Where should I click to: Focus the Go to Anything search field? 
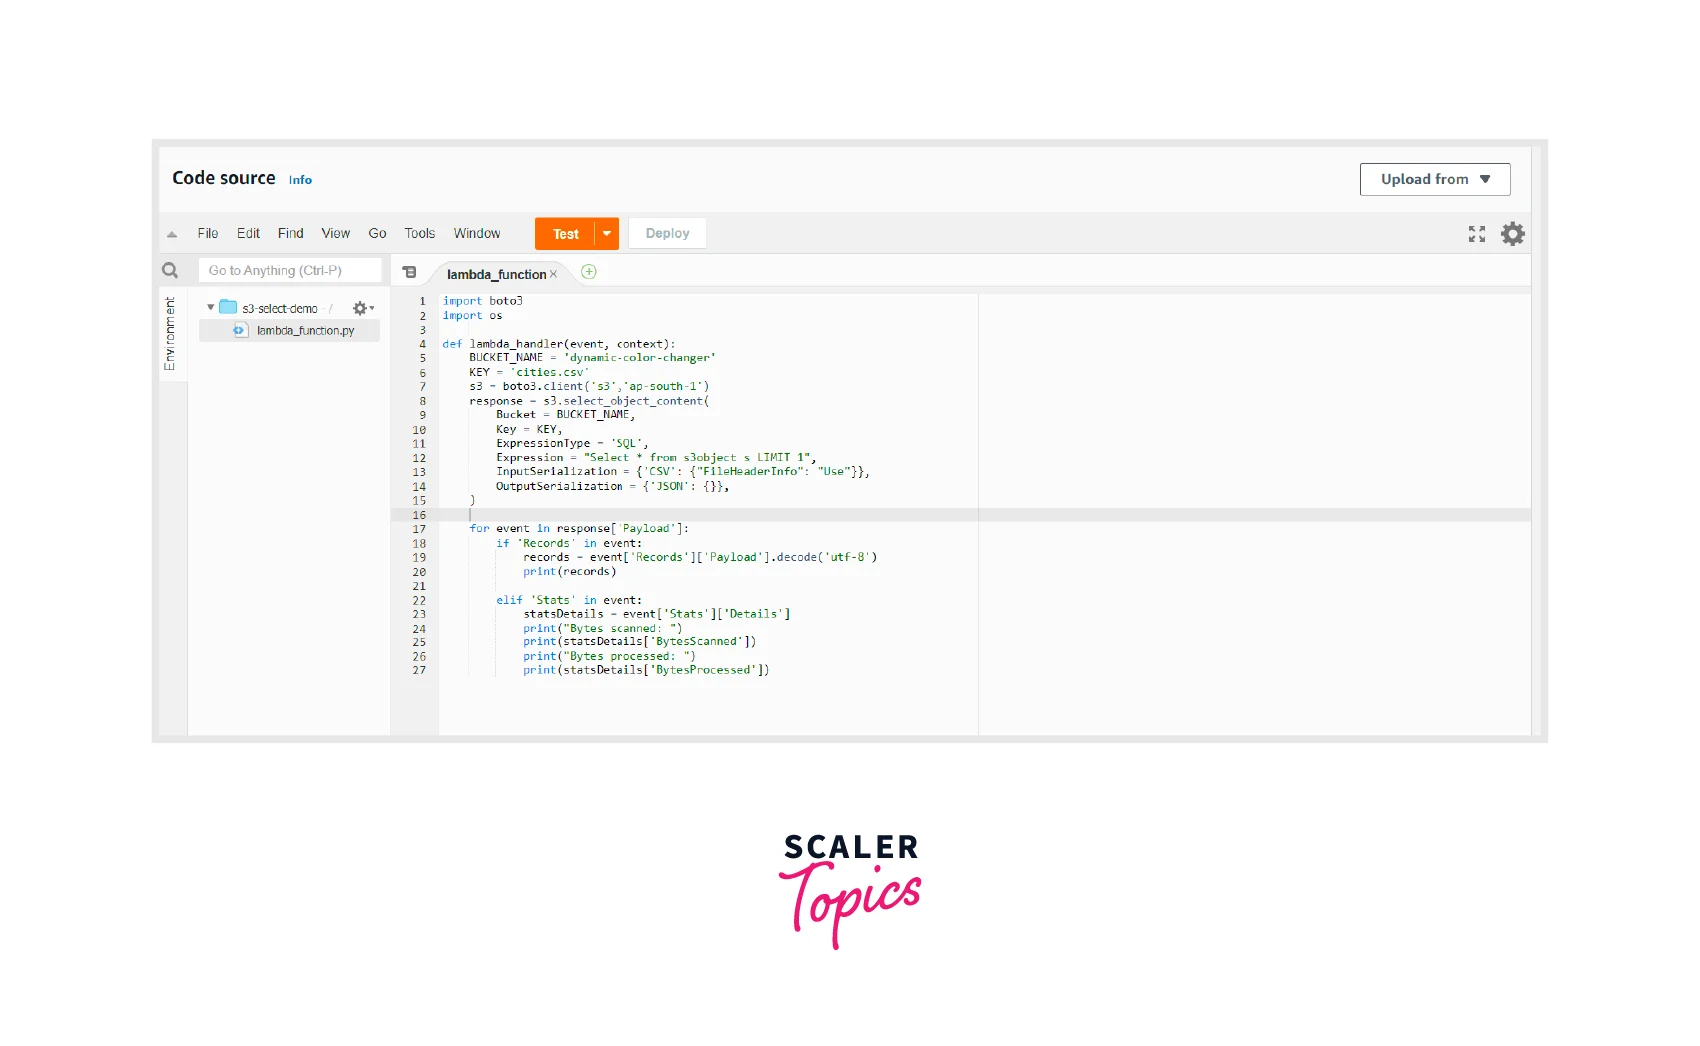290,270
